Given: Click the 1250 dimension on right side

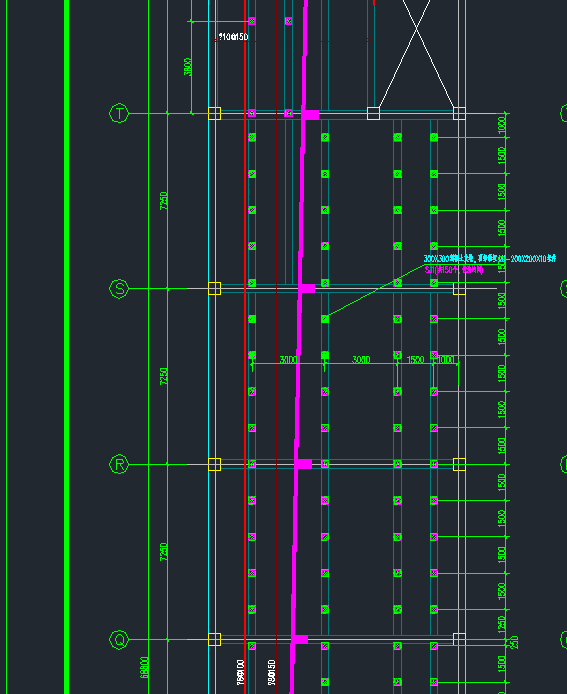Looking at the screenshot, I should tap(501, 624).
